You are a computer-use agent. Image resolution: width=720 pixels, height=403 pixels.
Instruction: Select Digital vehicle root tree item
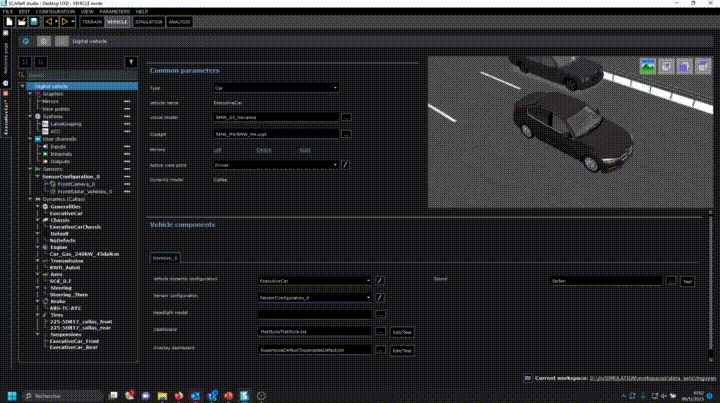(82, 86)
